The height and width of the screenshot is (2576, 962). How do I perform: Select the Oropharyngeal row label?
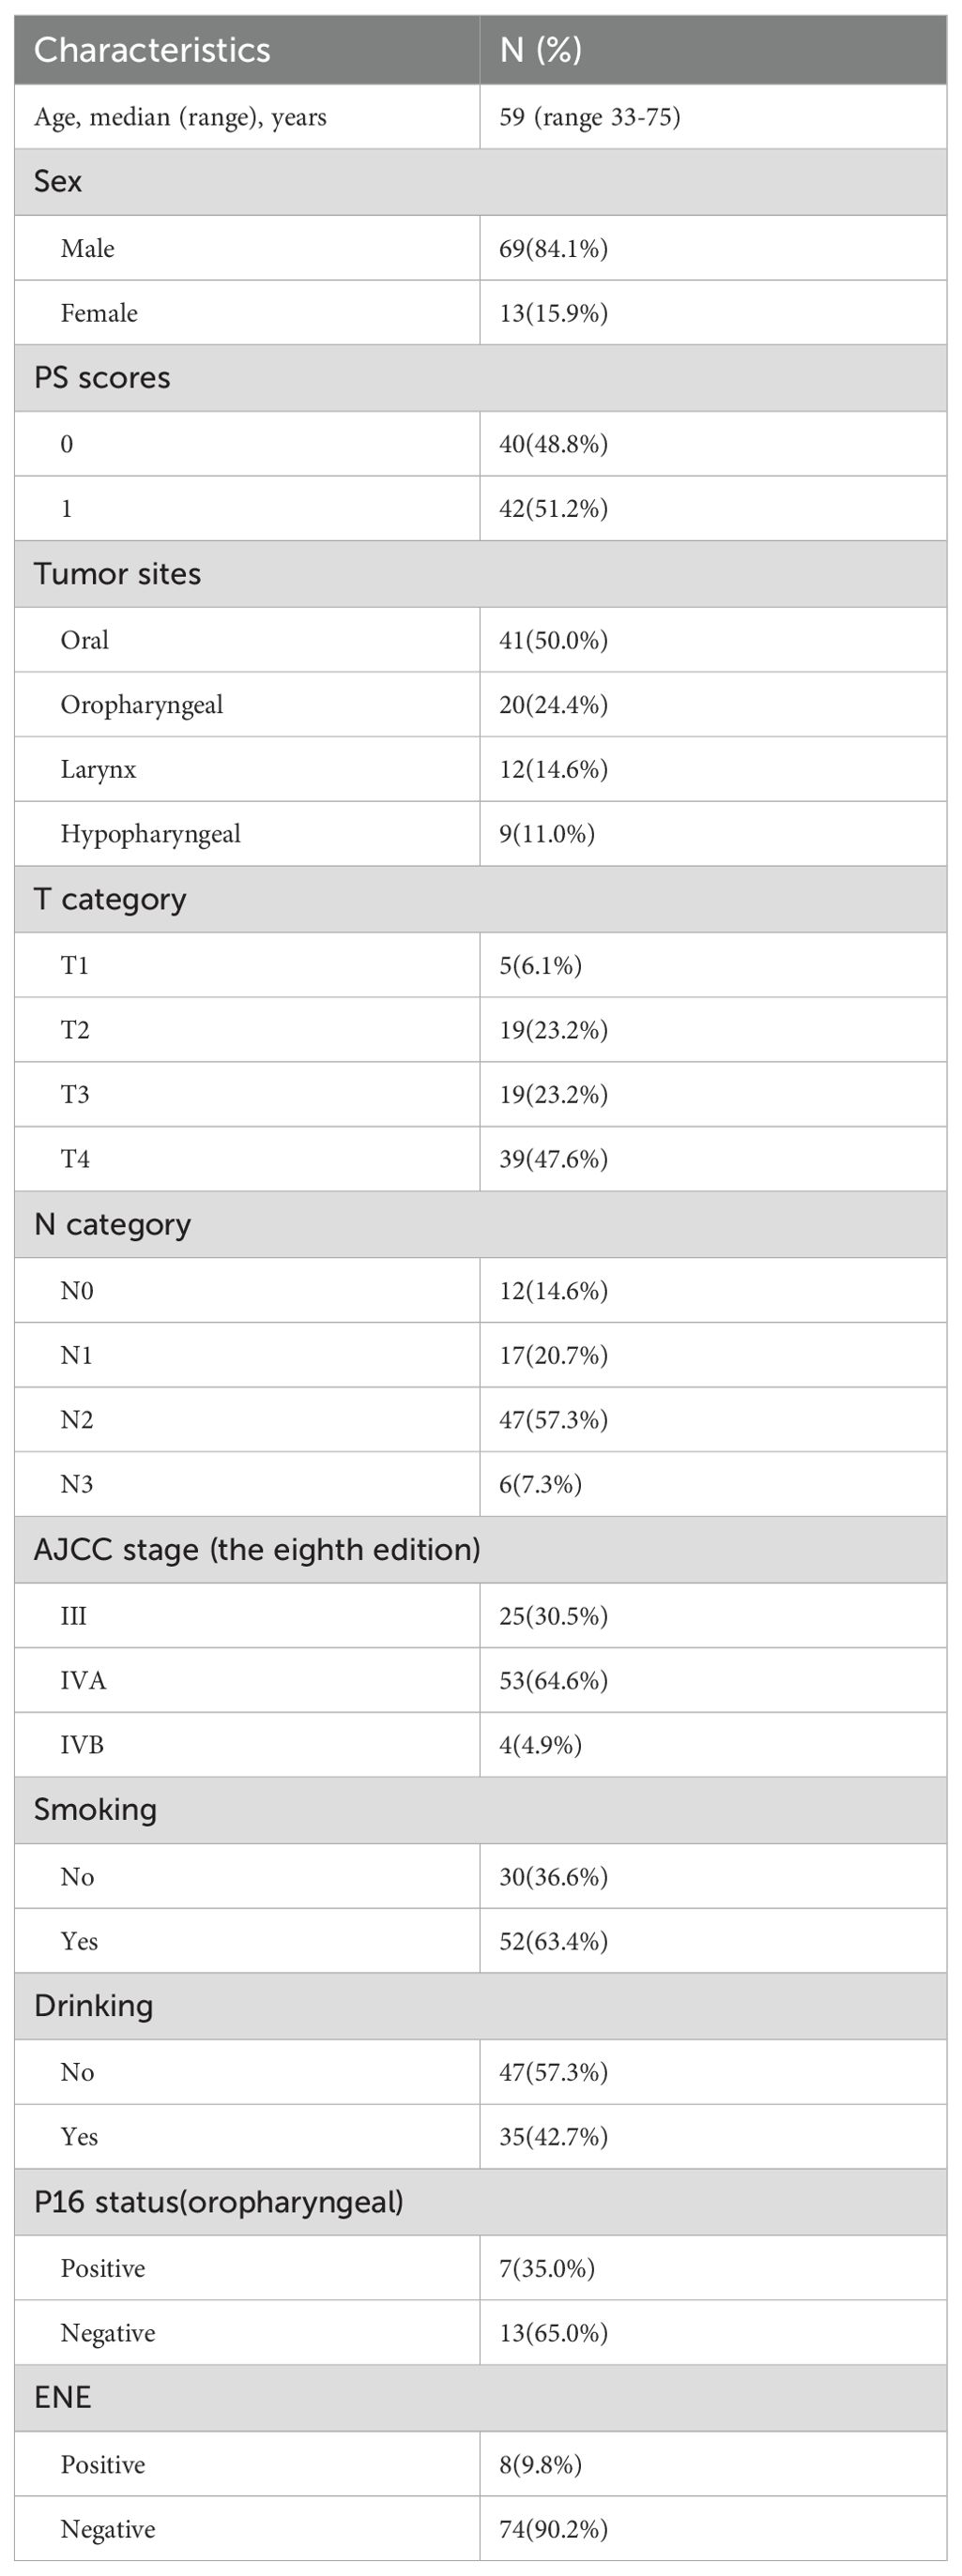point(141,705)
